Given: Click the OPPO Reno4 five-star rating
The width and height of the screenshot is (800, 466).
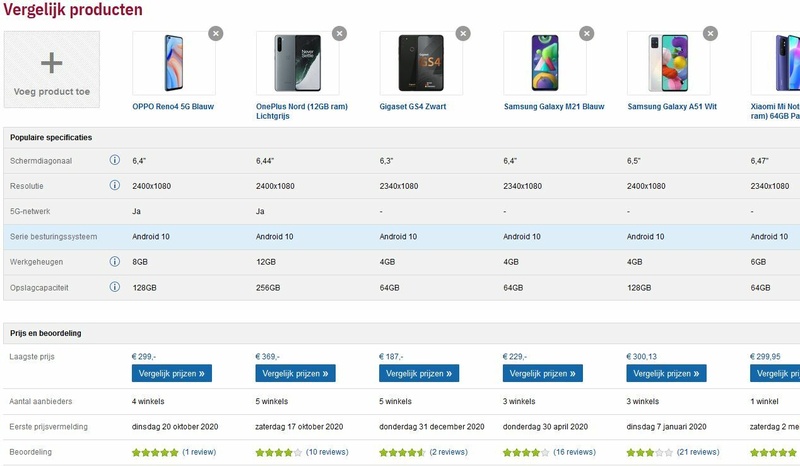Looking at the screenshot, I should pos(155,452).
